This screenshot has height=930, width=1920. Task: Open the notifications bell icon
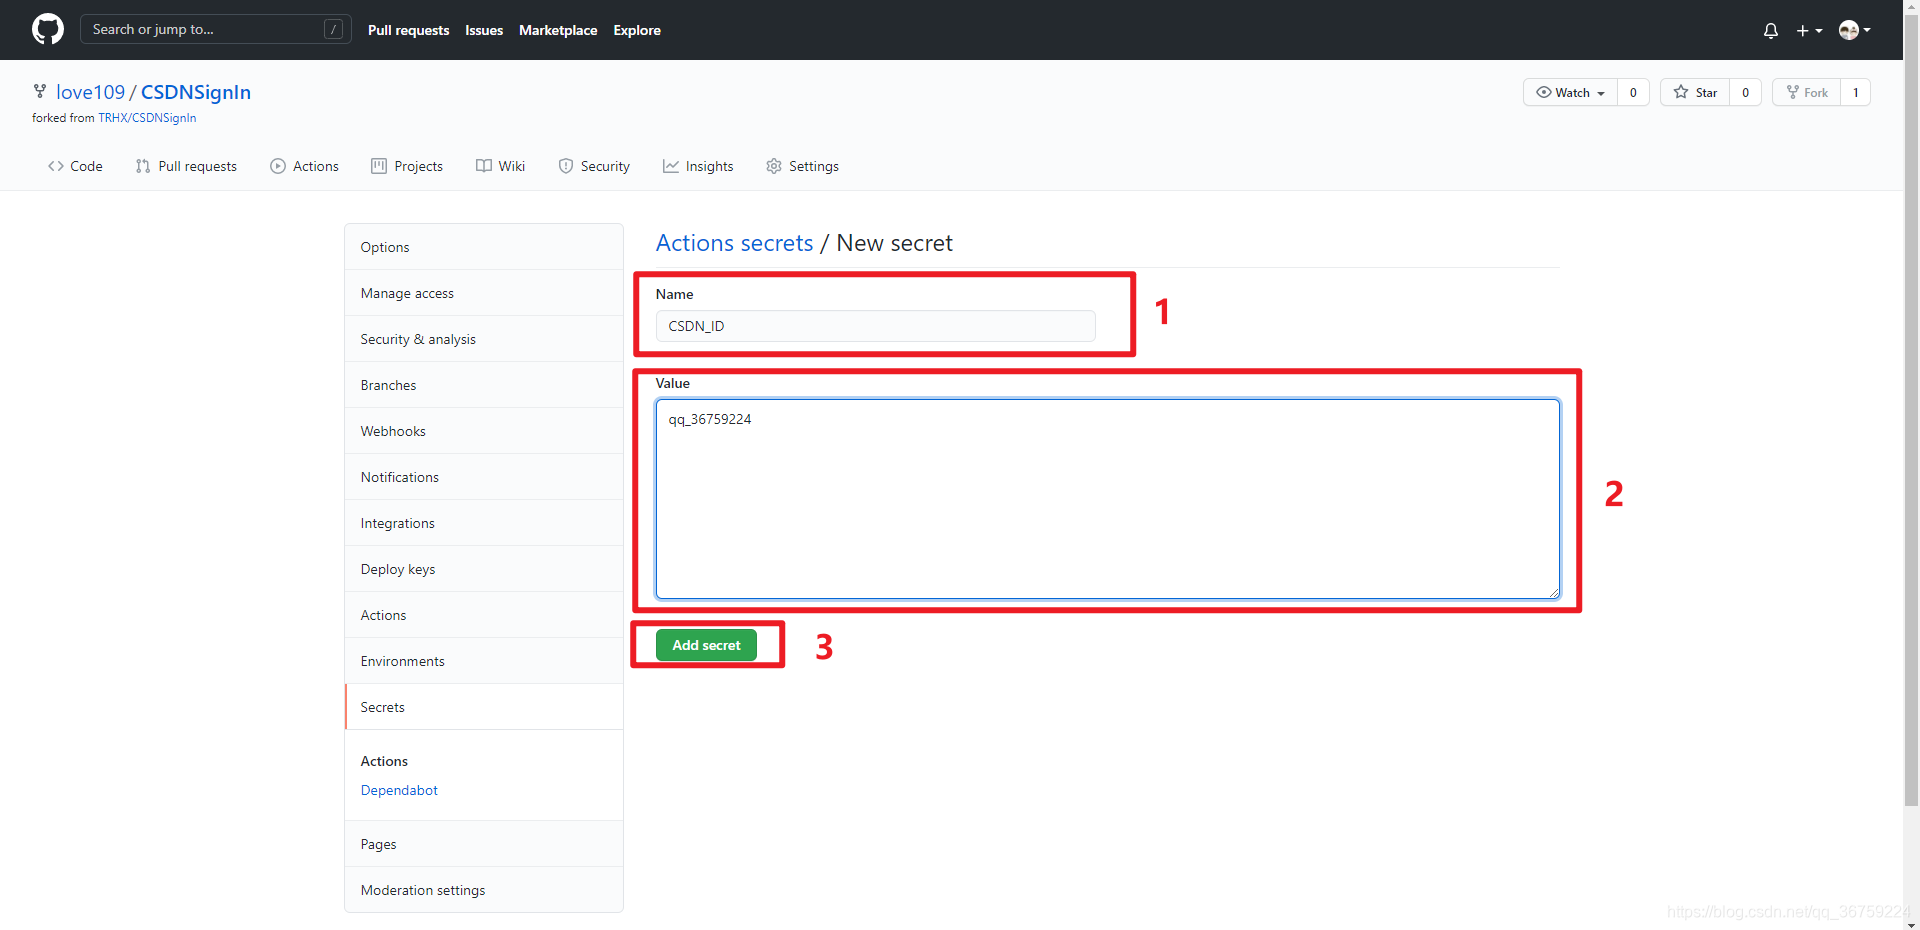click(x=1771, y=31)
